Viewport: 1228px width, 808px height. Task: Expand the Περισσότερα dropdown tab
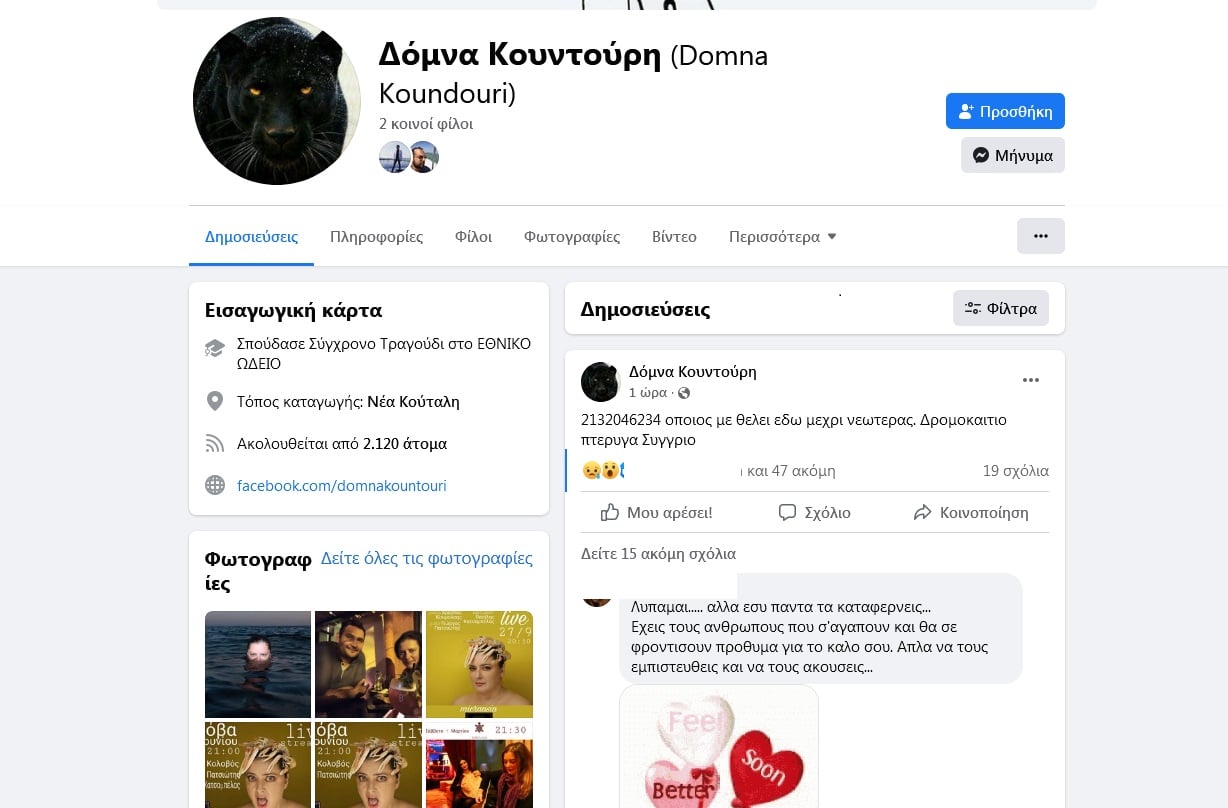click(782, 237)
